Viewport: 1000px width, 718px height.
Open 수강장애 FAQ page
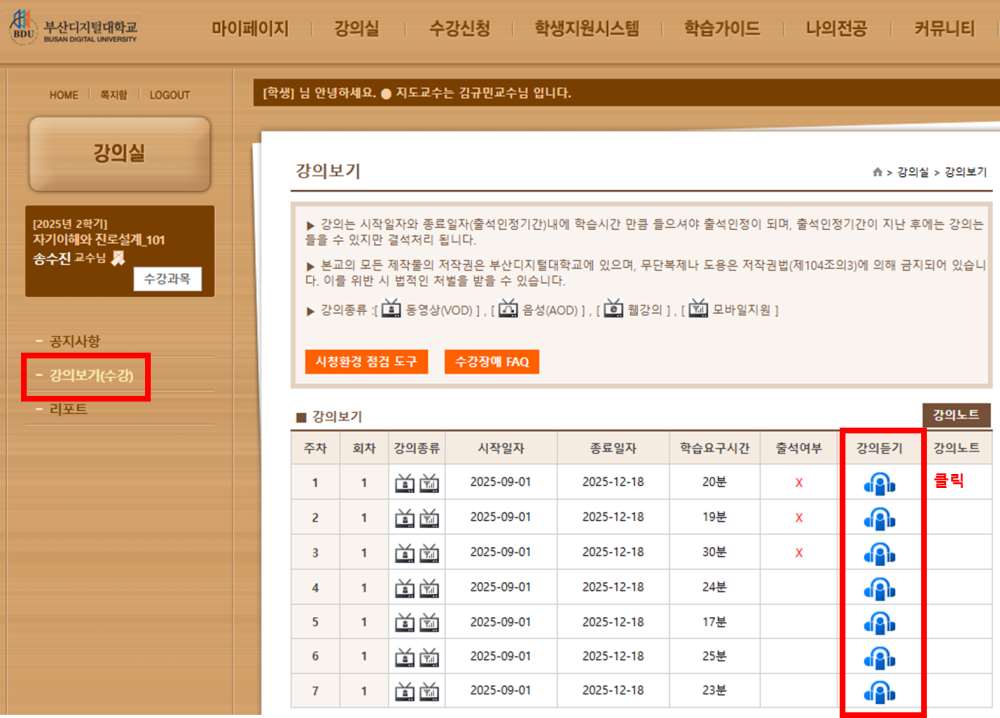pos(491,362)
